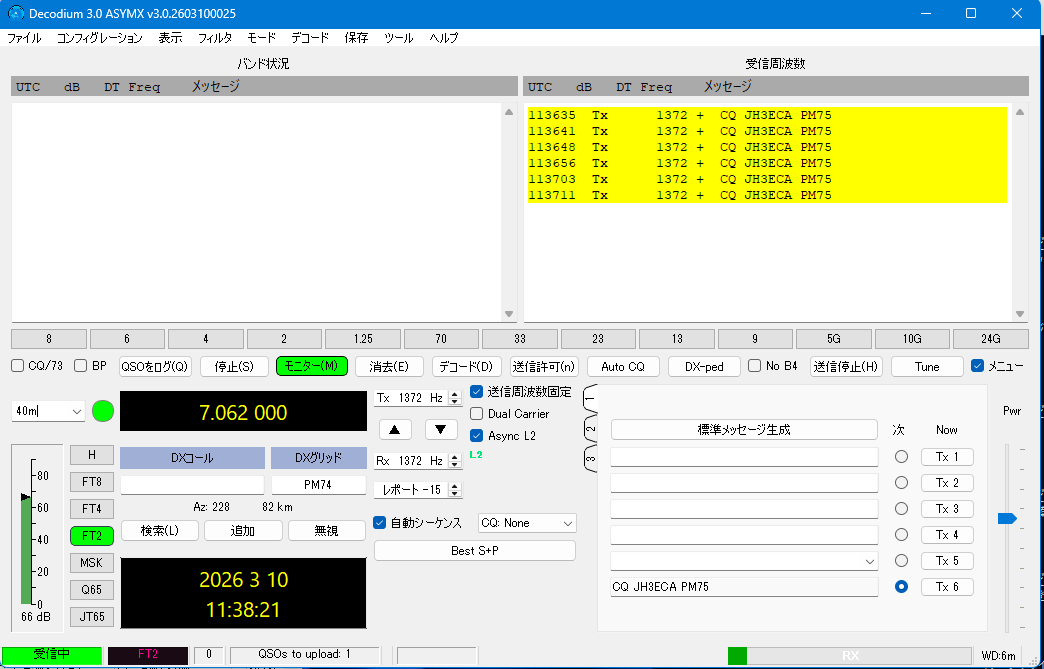
Task: Select the FT8 mode button
Action: tap(92, 481)
